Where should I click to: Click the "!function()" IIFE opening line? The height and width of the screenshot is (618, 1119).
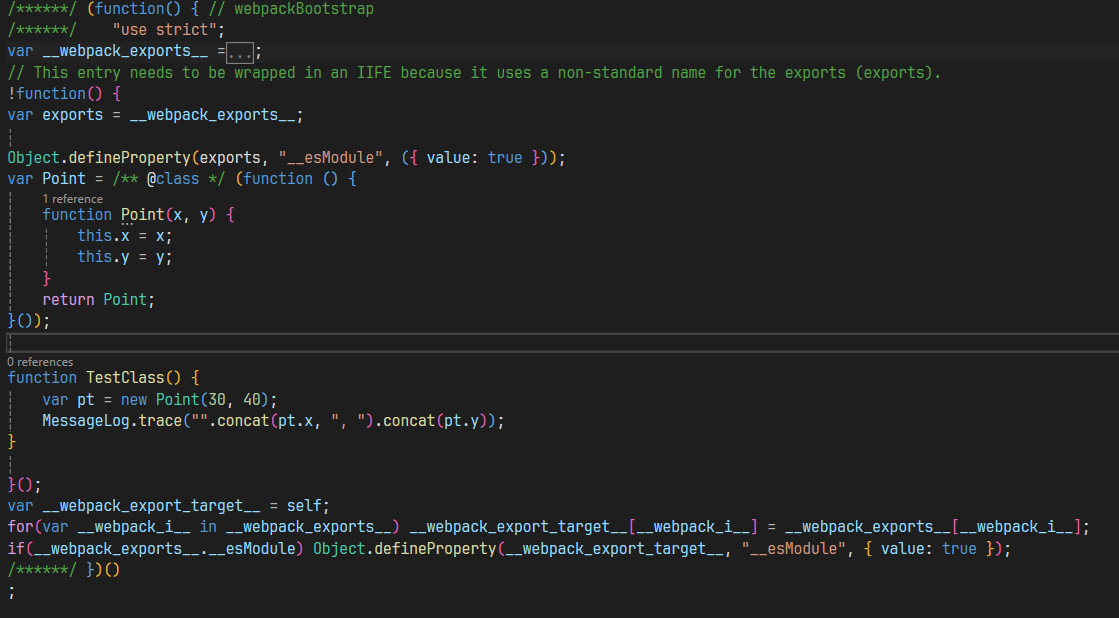click(x=60, y=94)
